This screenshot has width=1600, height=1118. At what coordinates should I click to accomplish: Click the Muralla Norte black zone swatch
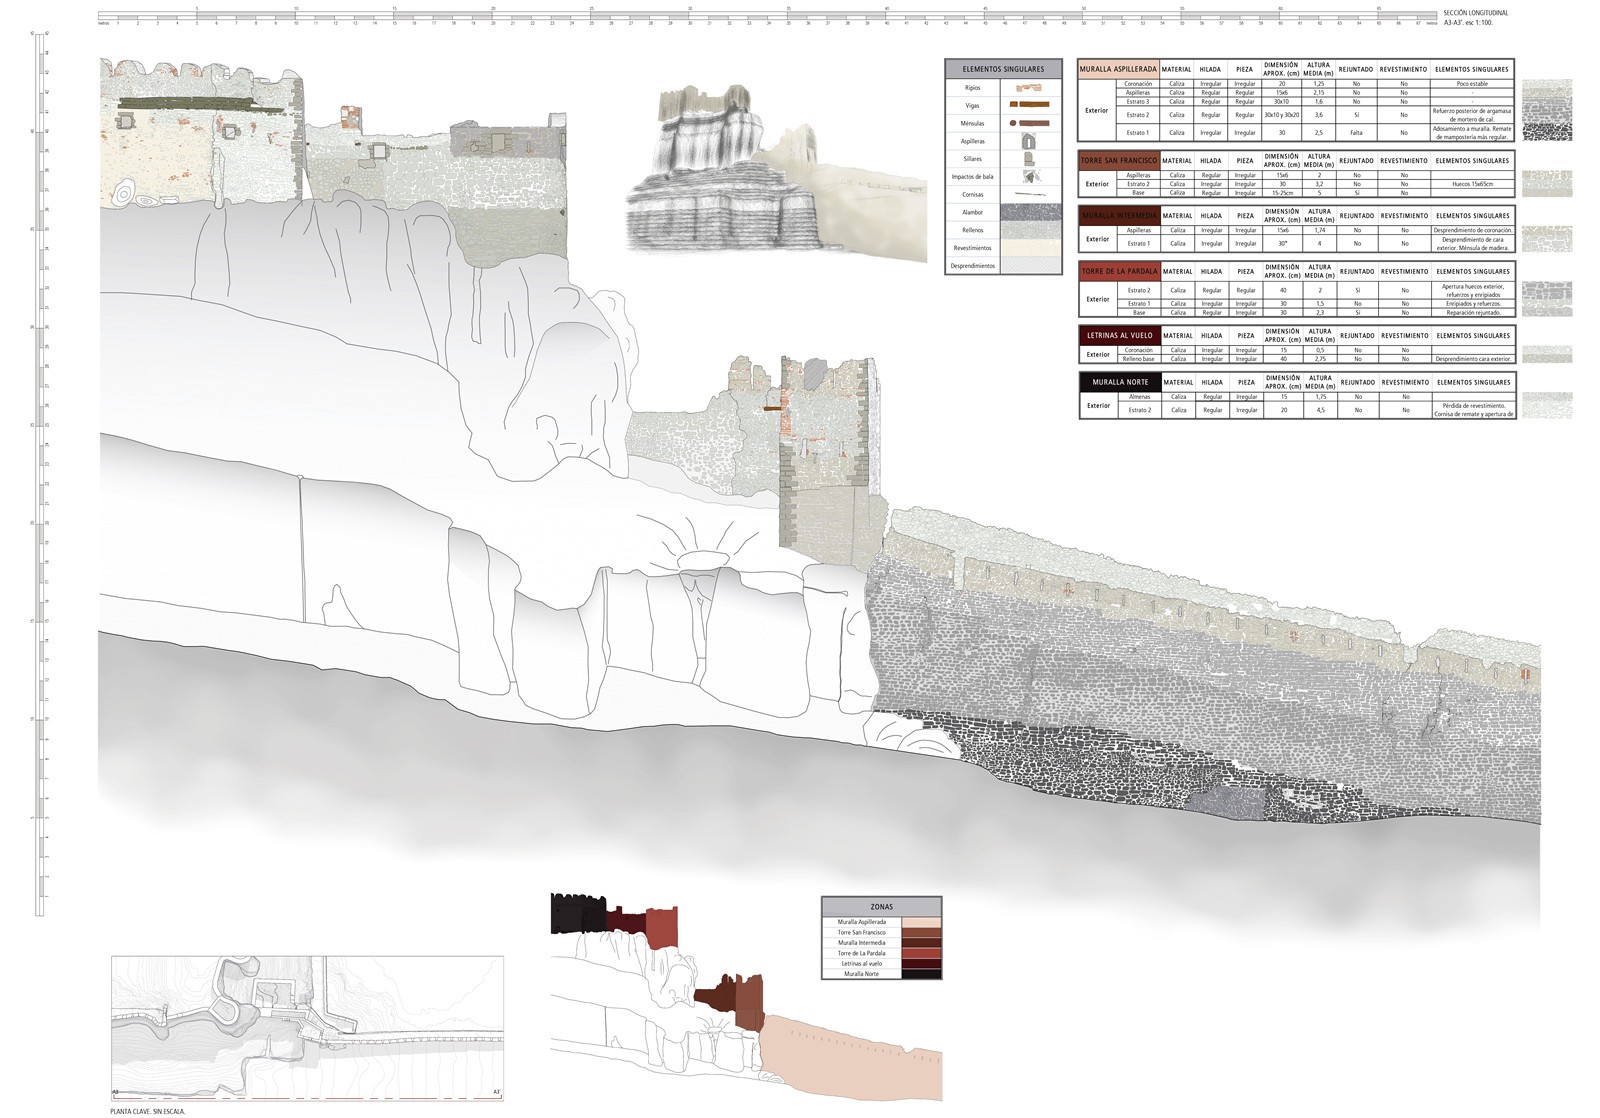921,974
